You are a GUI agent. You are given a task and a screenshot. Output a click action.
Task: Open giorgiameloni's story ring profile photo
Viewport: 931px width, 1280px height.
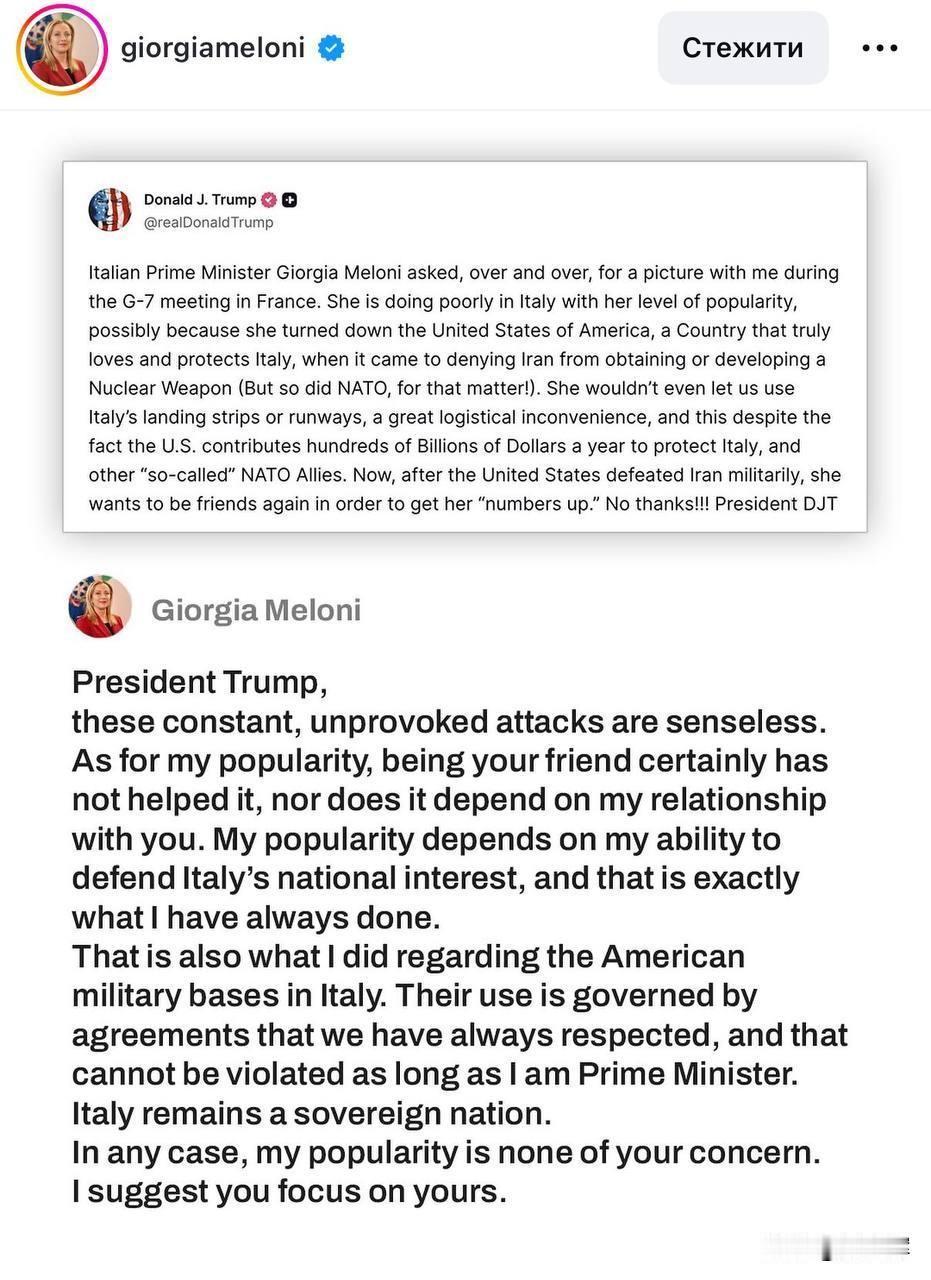click(x=61, y=49)
